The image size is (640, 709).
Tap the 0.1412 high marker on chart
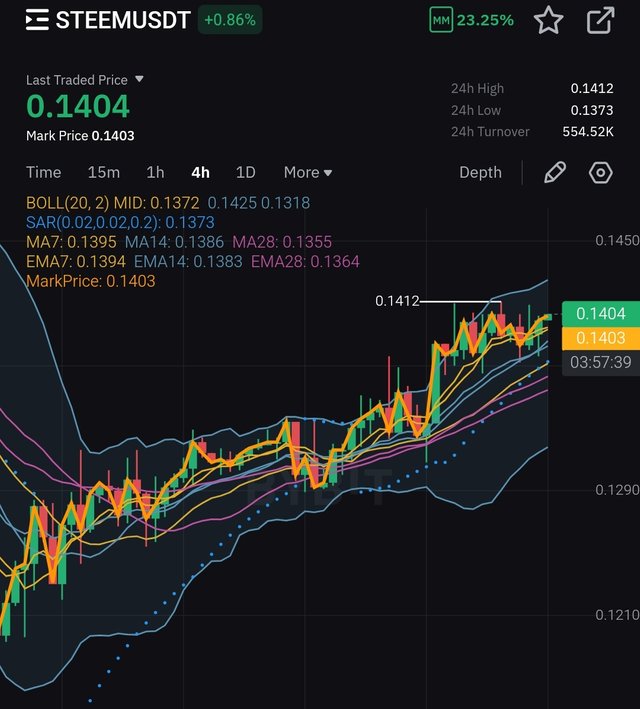[397, 301]
